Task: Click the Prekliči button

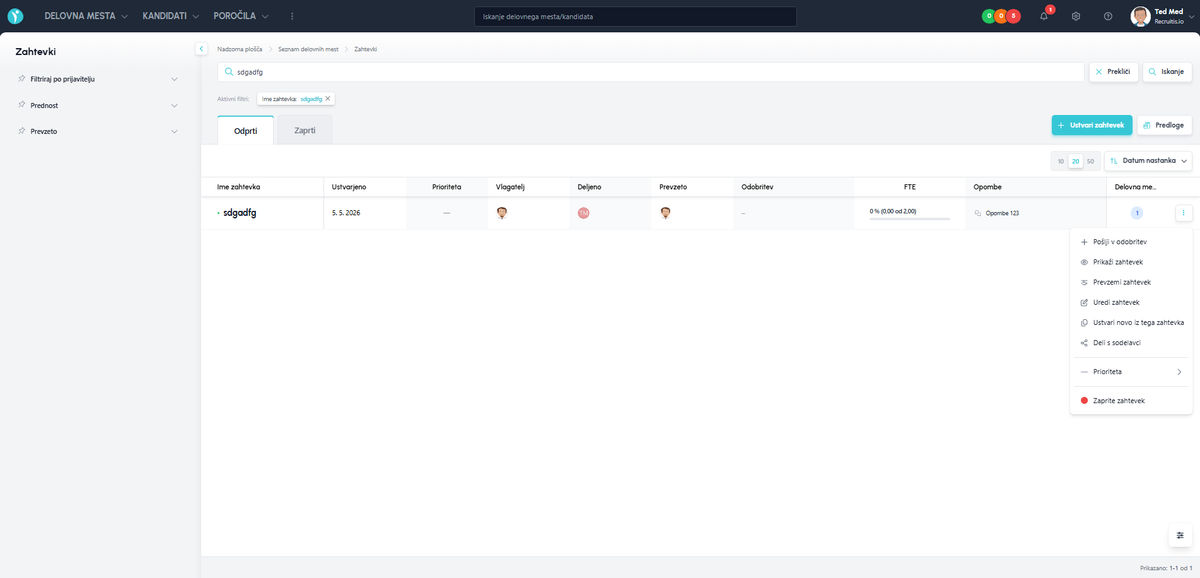Action: pyautogui.click(x=1113, y=72)
